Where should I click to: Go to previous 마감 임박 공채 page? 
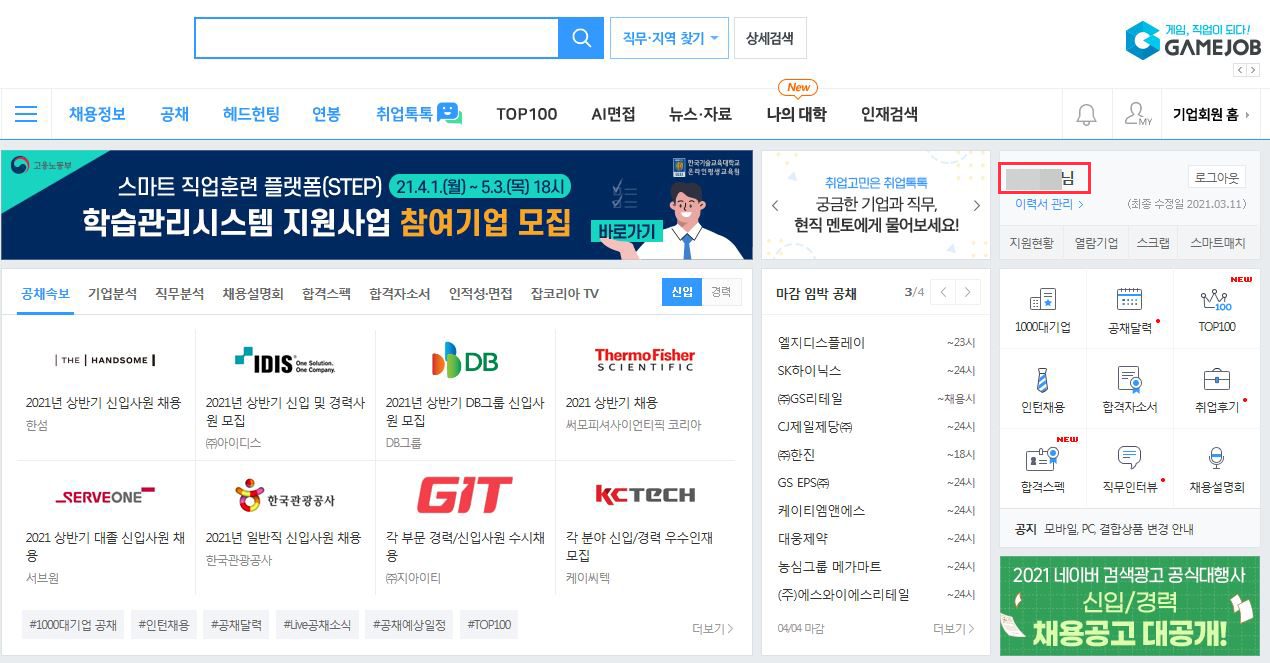point(943,293)
